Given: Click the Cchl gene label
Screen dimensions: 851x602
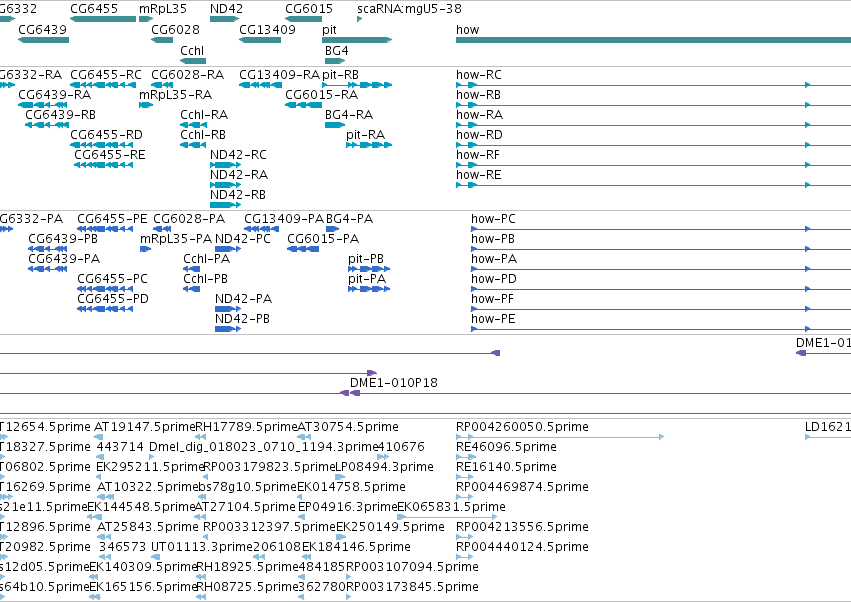Looking at the screenshot, I should [192, 51].
